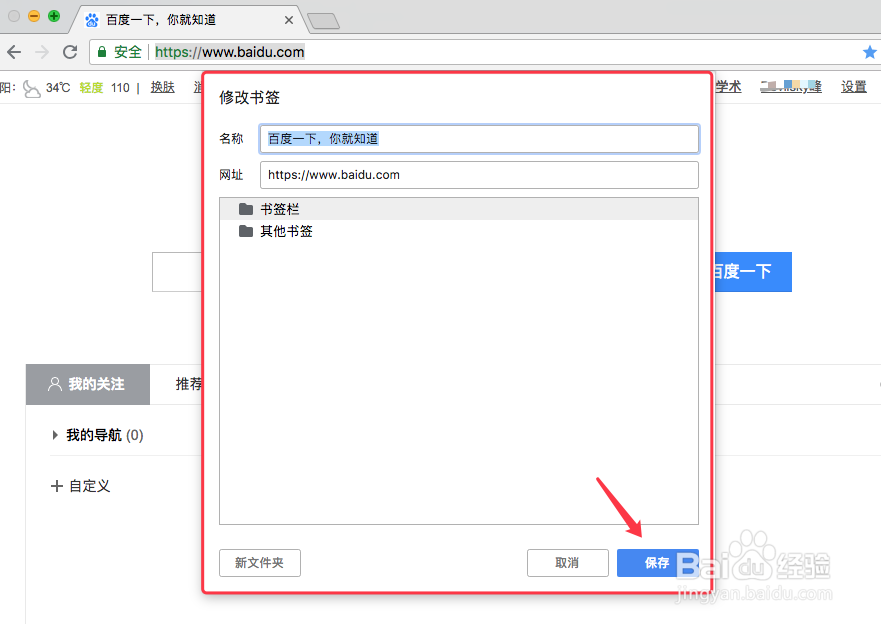Click the browser back arrow
The height and width of the screenshot is (624, 881).
(x=14, y=52)
